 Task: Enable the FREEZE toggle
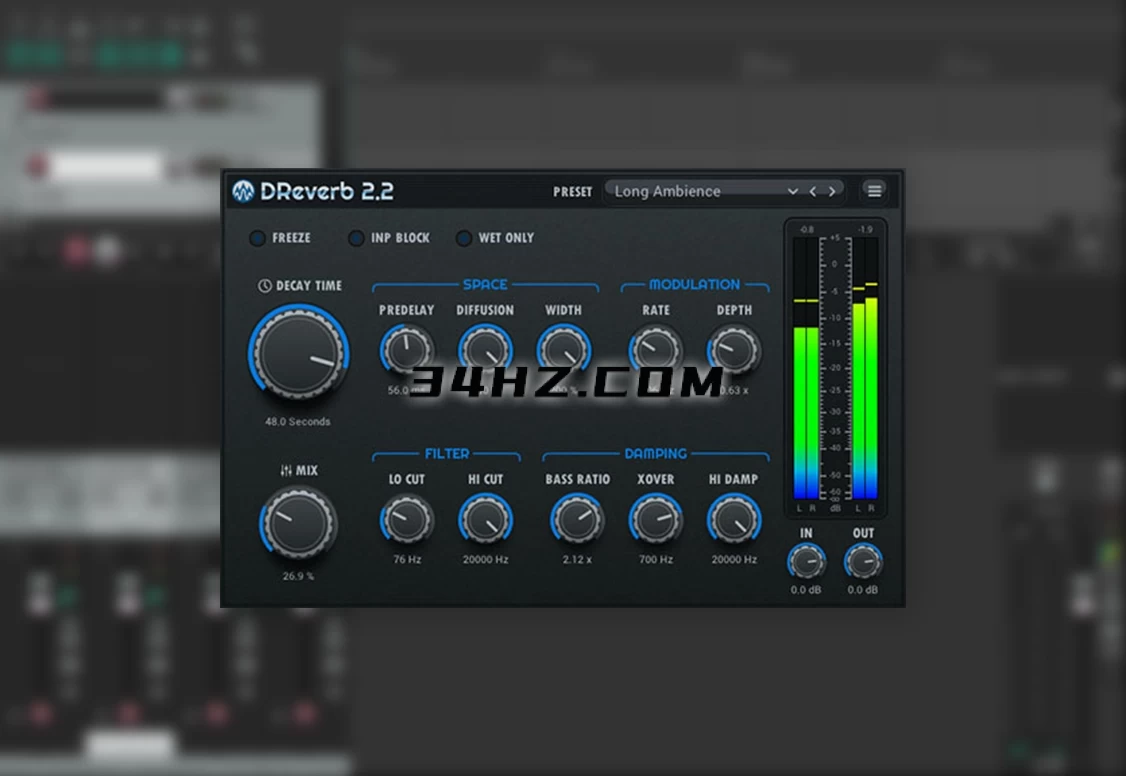259,238
